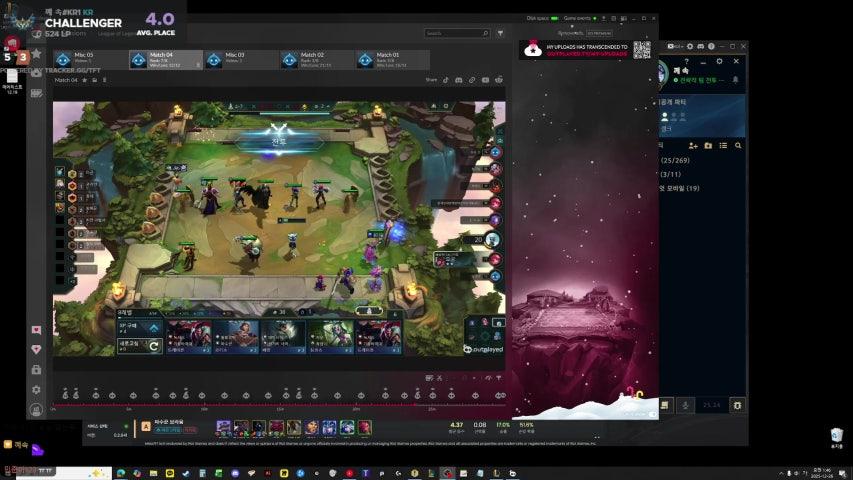This screenshot has height=480, width=853.
Task: Open the premium diamond icon in sidebar
Action: [x=36, y=349]
